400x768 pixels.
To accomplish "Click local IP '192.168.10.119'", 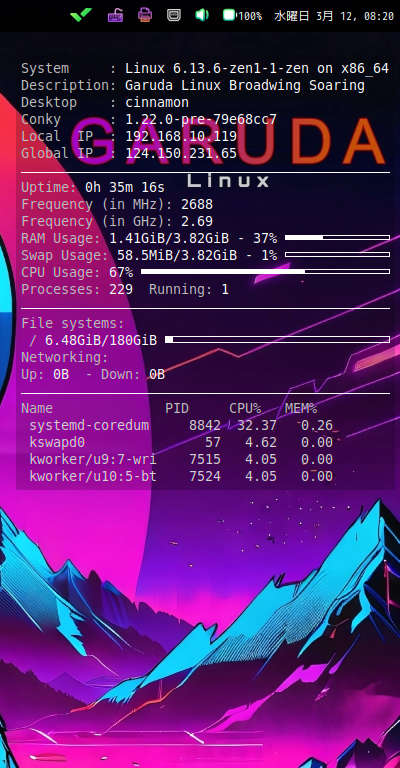I will click(x=181, y=136).
